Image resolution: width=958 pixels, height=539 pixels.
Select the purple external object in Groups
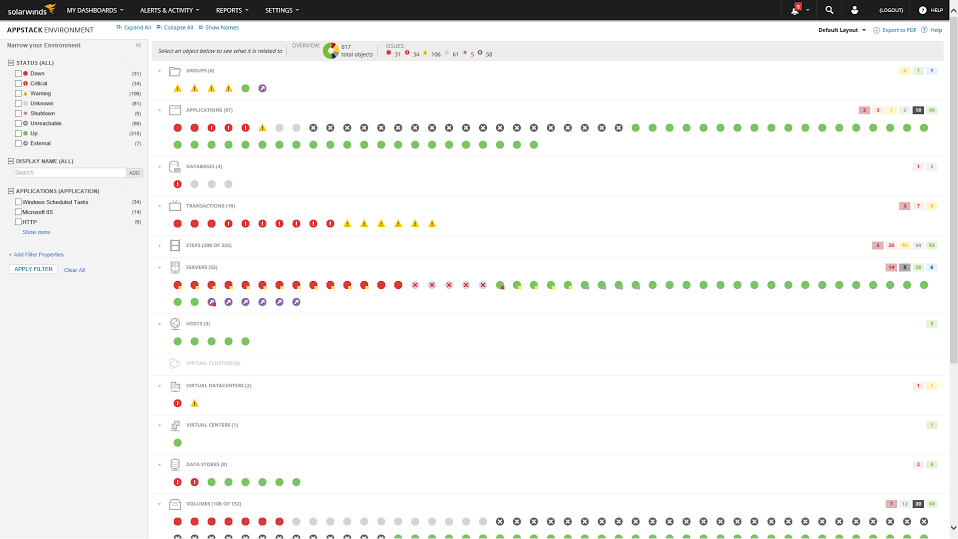click(262, 89)
